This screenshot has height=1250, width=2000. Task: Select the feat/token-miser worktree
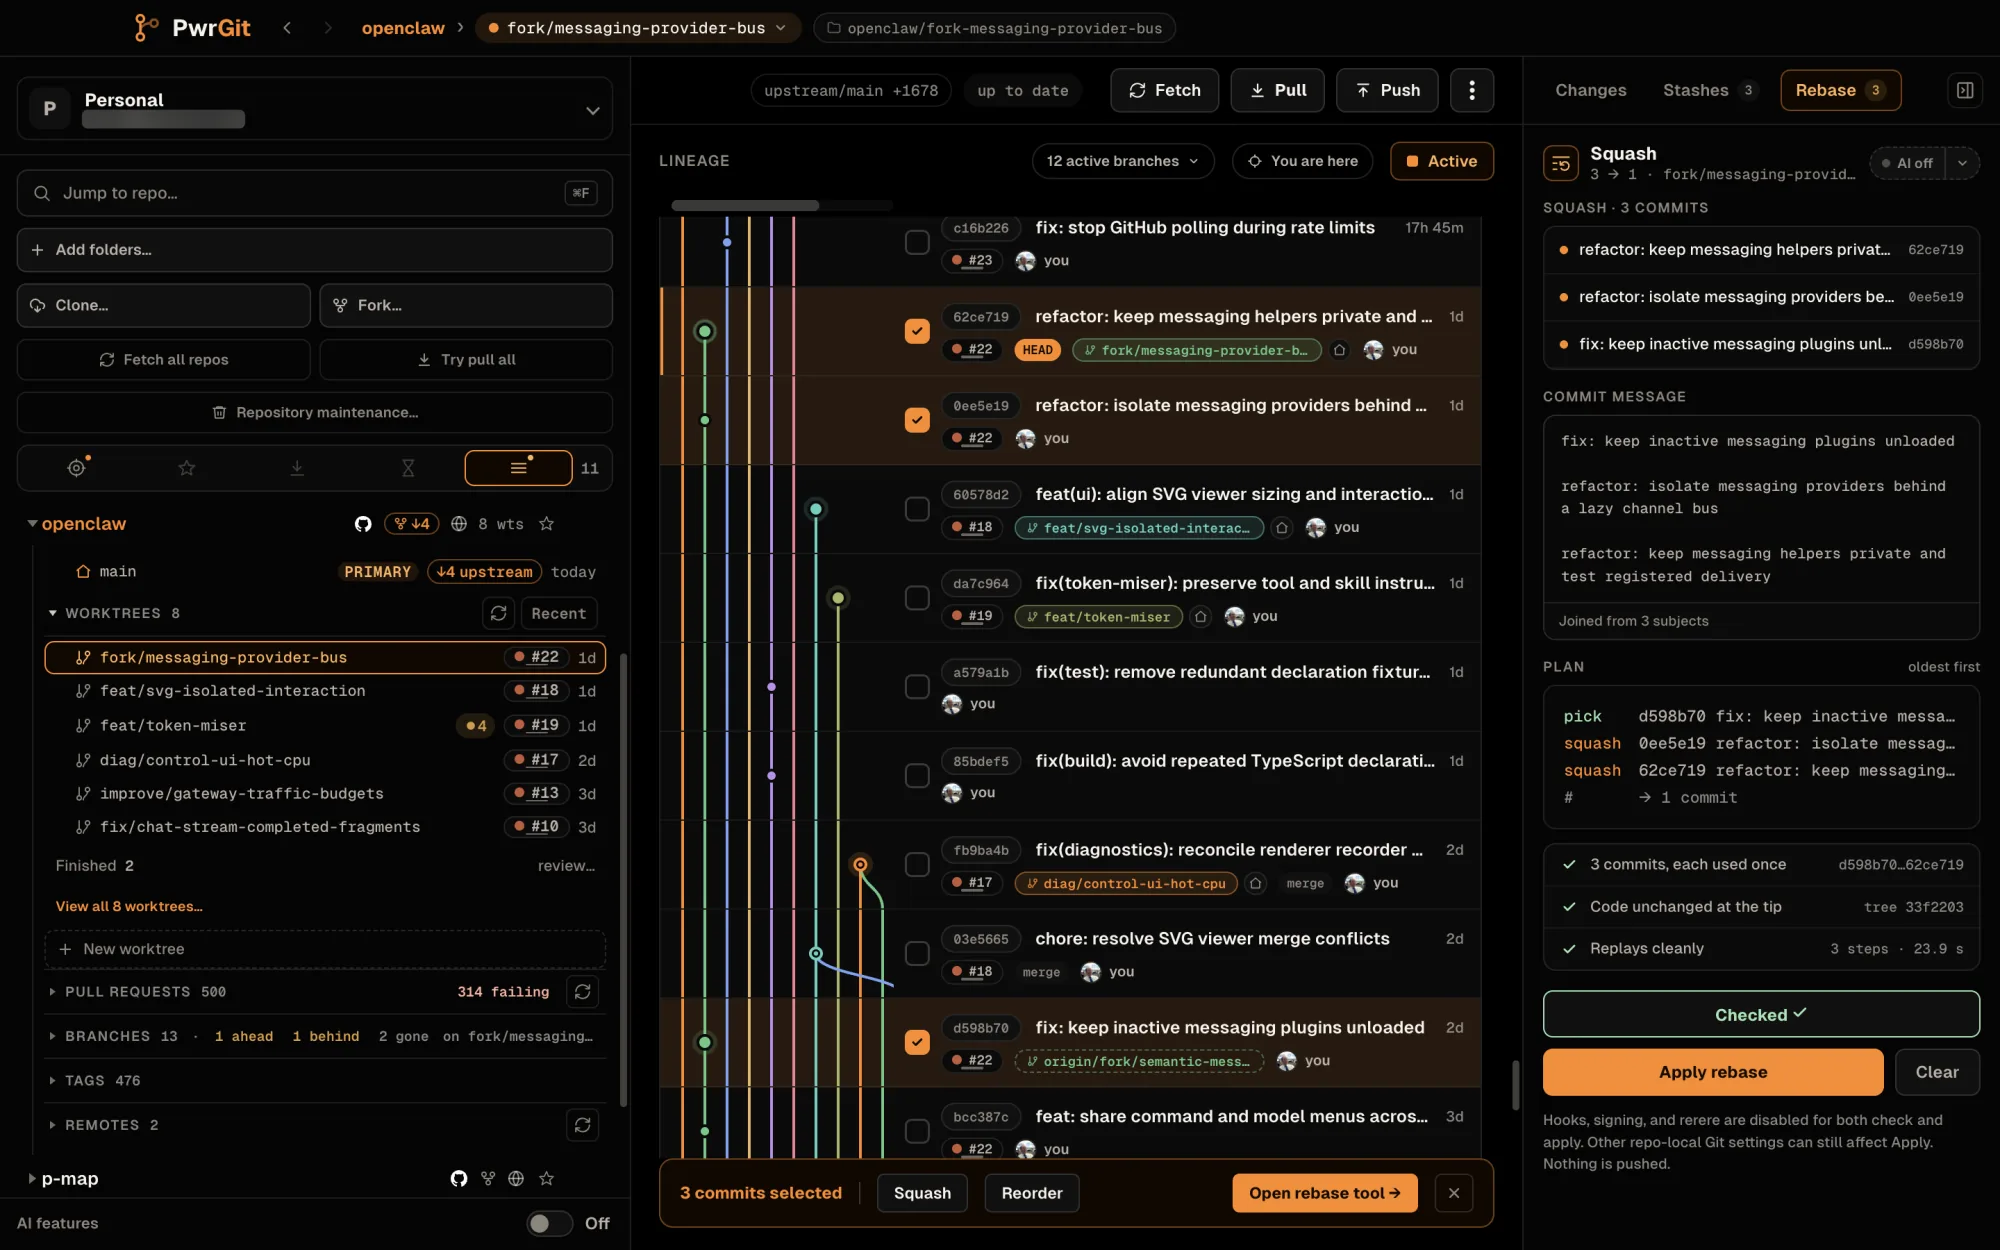325,726
